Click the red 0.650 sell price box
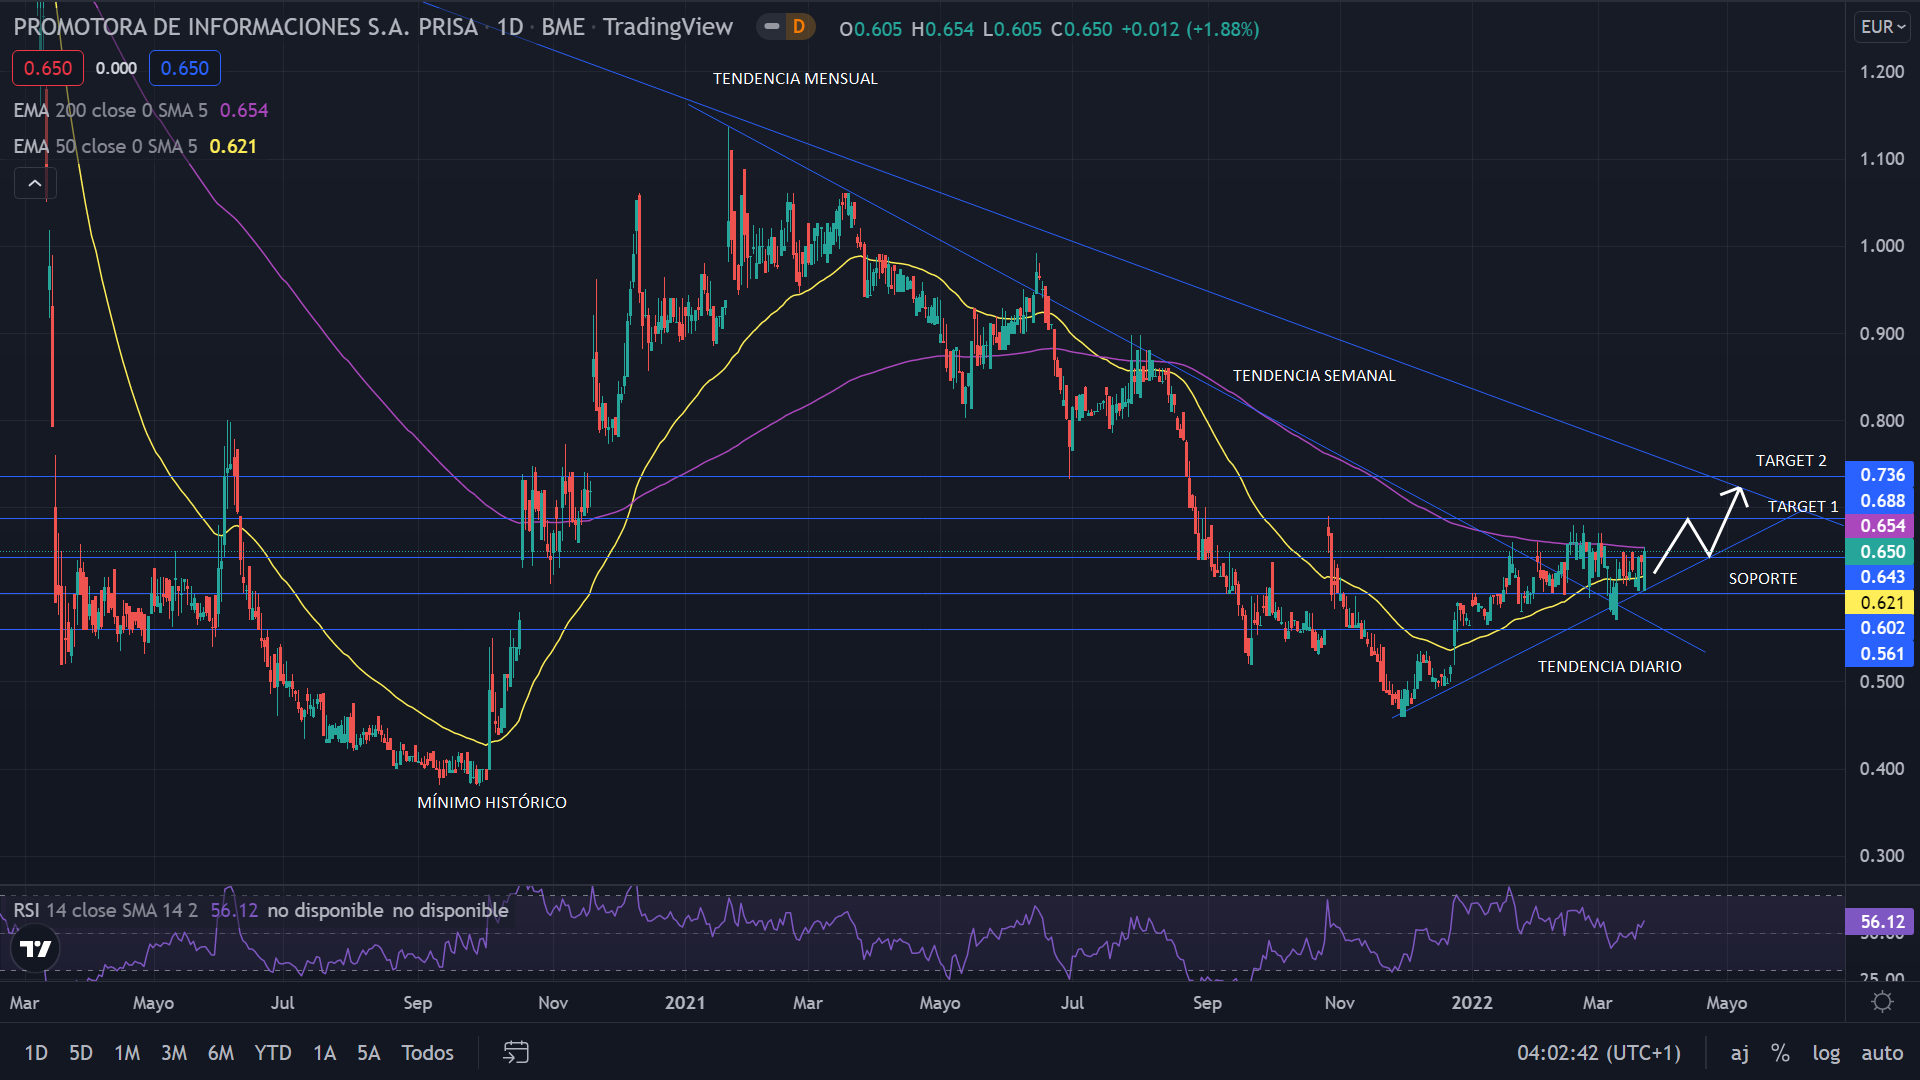This screenshot has height=1080, width=1920. pos(48,68)
